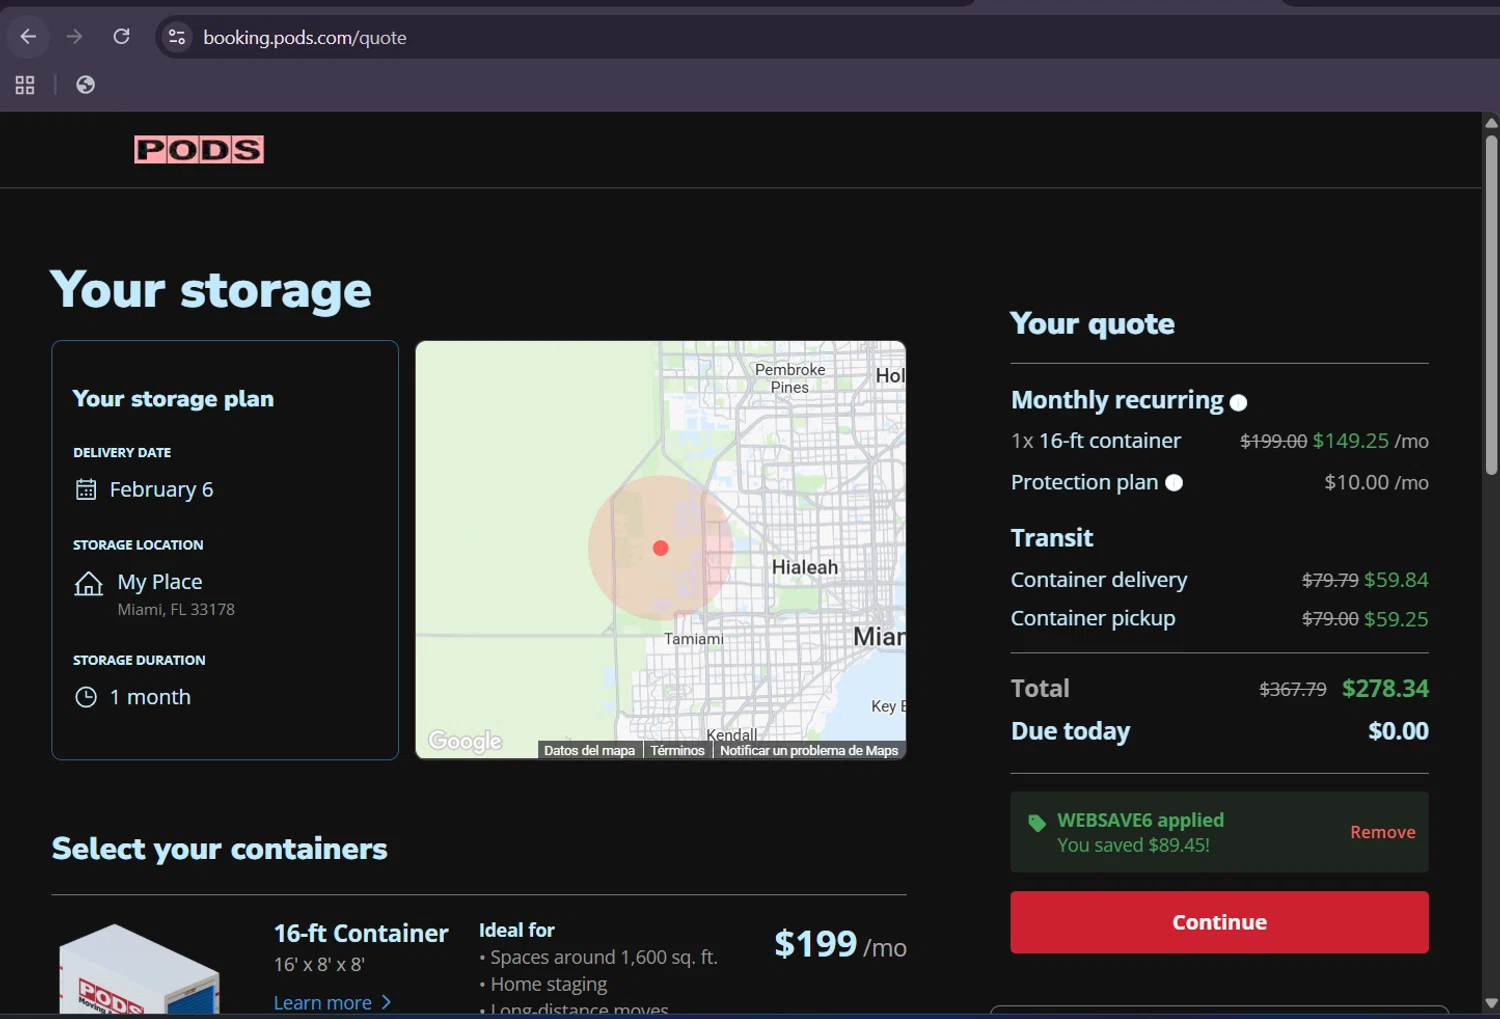Click the Due today $0.00 amount
The height and width of the screenshot is (1019, 1500).
point(1398,731)
